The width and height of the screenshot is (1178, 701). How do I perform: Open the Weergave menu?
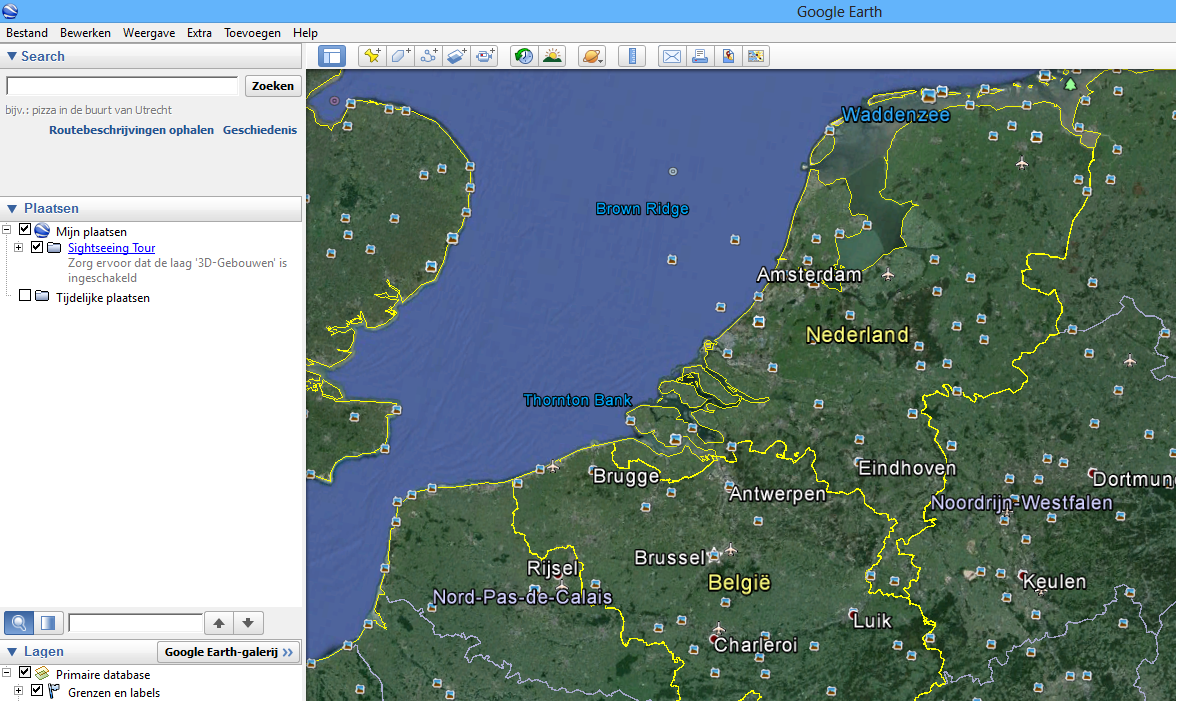149,33
